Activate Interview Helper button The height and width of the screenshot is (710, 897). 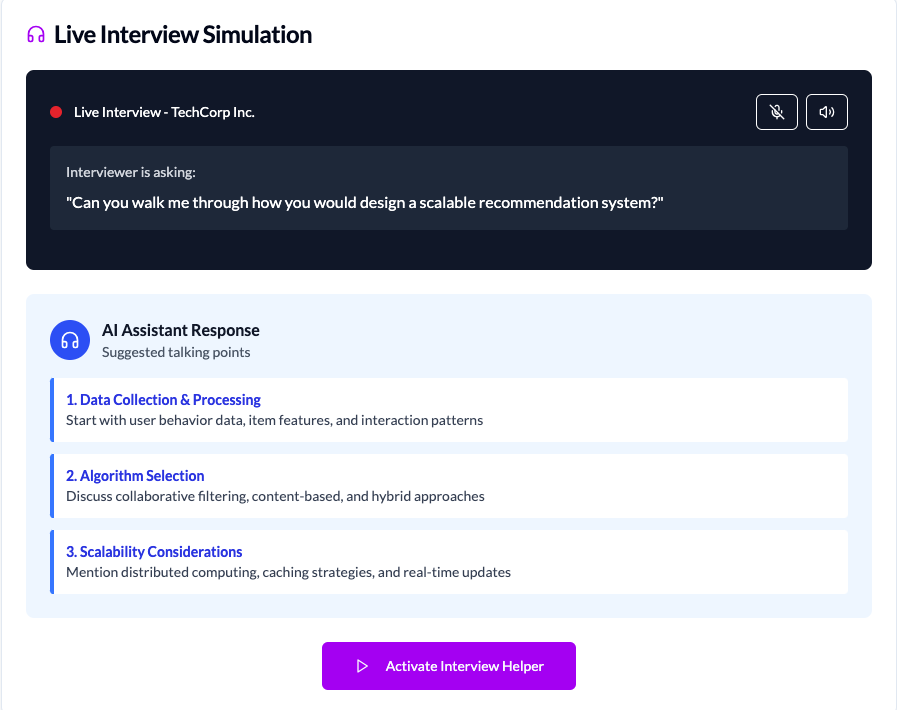click(x=448, y=666)
